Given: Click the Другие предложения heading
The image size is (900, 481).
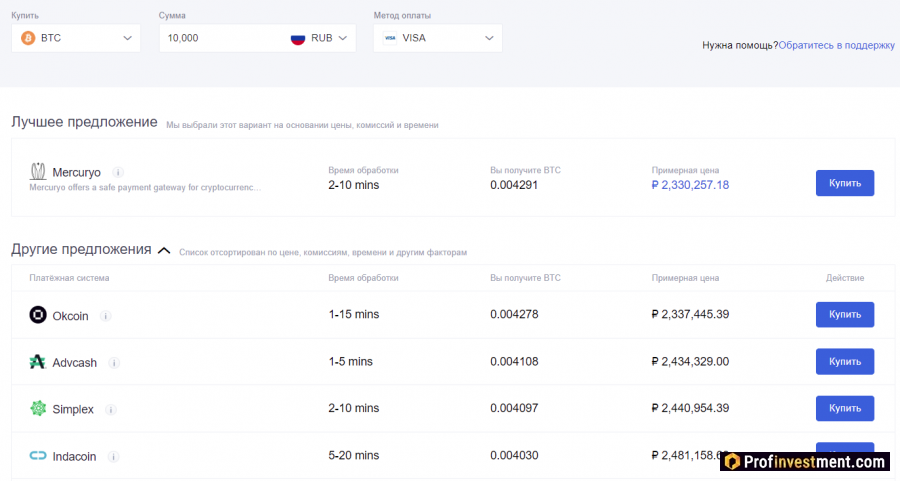Looking at the screenshot, I should pos(82,250).
